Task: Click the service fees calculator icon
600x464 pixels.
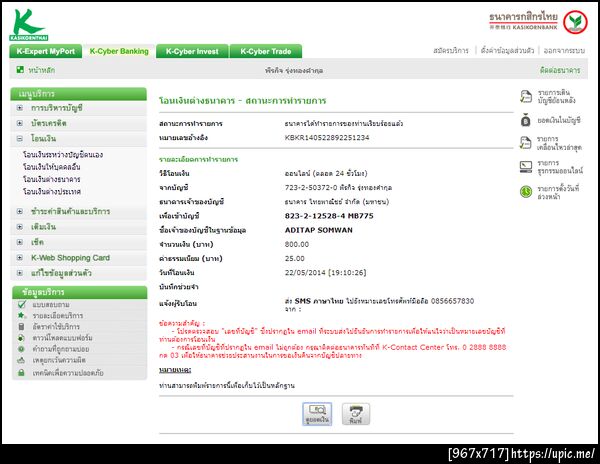Action: coord(21,327)
